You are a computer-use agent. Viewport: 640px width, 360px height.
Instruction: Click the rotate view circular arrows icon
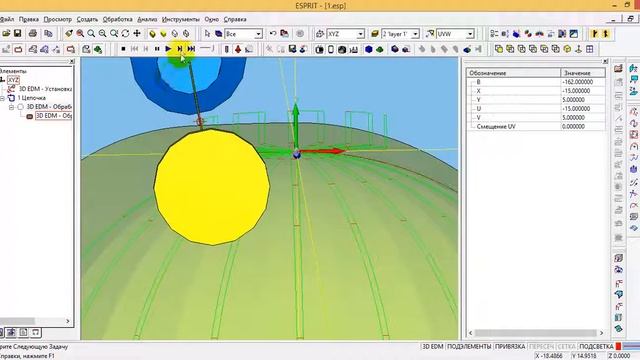click(125, 33)
